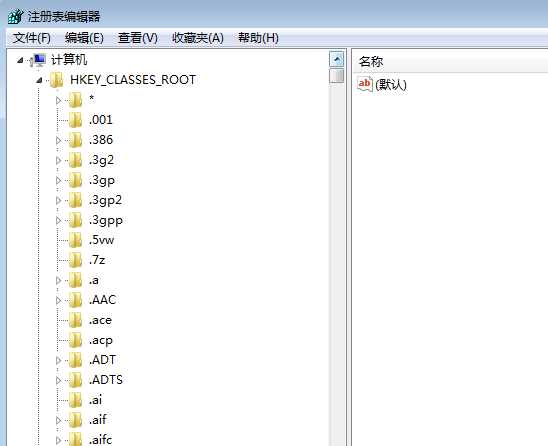Viewport: 548px width, 446px height.
Task: Expand the .a key
Action: (58, 280)
